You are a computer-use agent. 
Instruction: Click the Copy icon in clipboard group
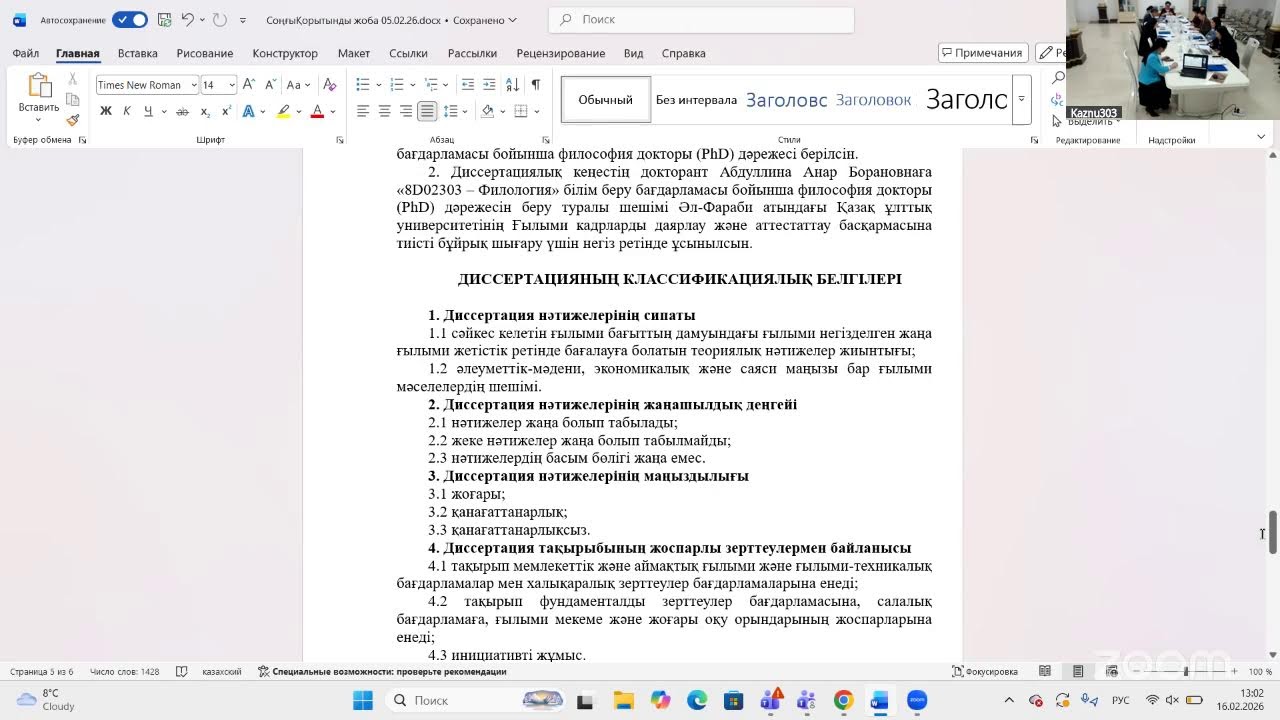[73, 100]
